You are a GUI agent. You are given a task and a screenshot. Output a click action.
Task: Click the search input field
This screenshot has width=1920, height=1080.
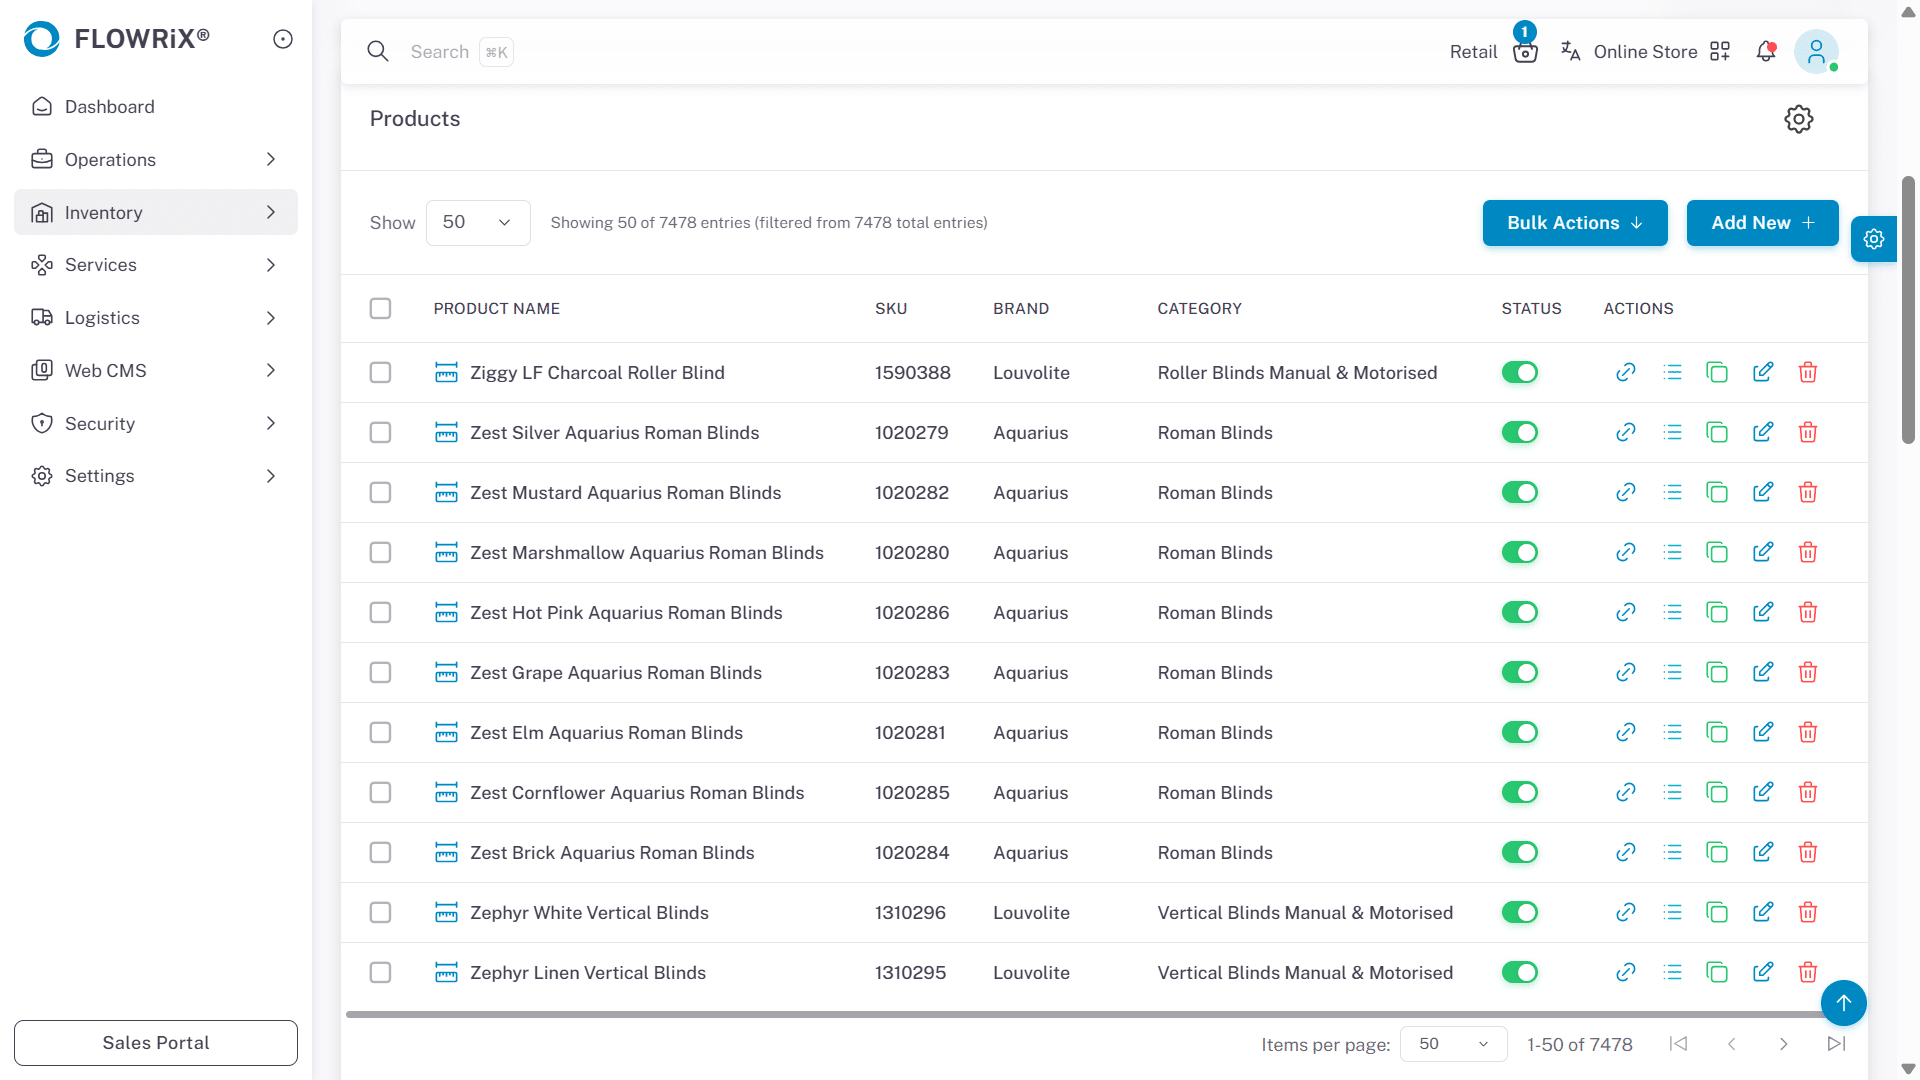tap(440, 52)
